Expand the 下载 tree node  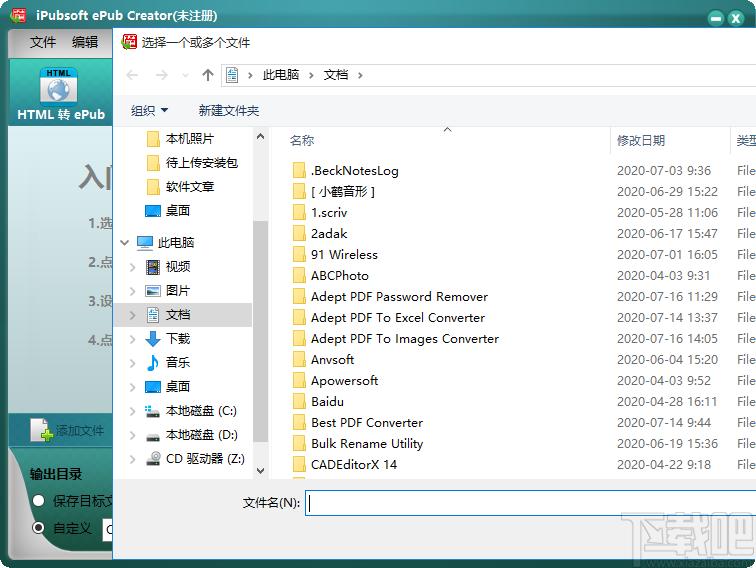tap(133, 339)
